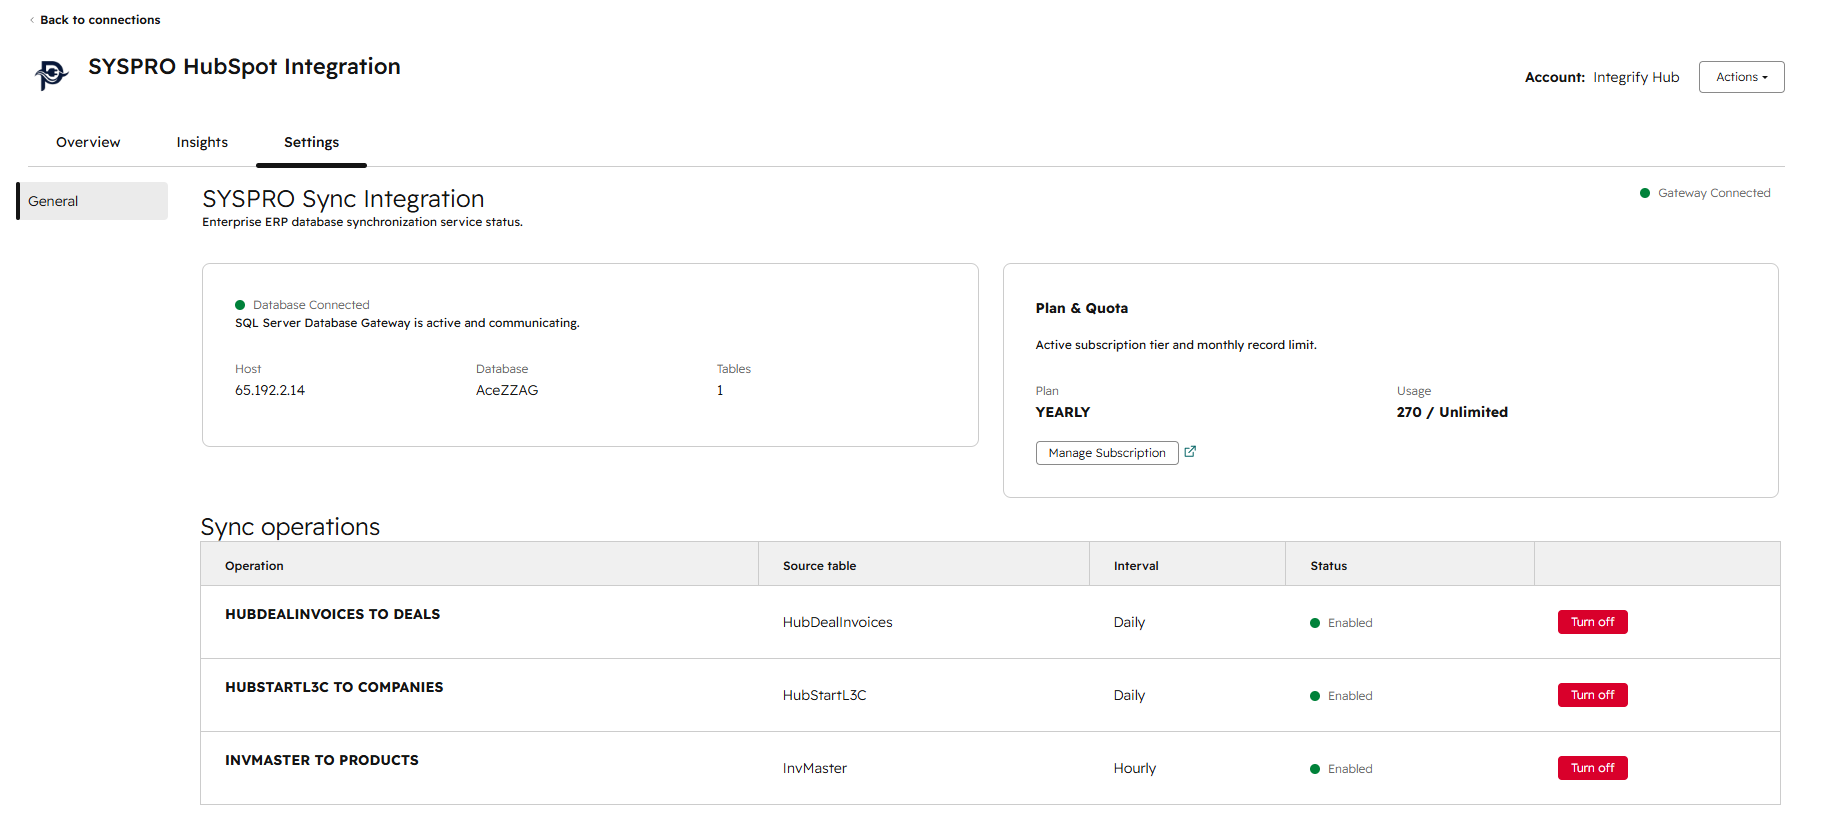Click the SYSPRO integration logo icon

click(x=51, y=74)
